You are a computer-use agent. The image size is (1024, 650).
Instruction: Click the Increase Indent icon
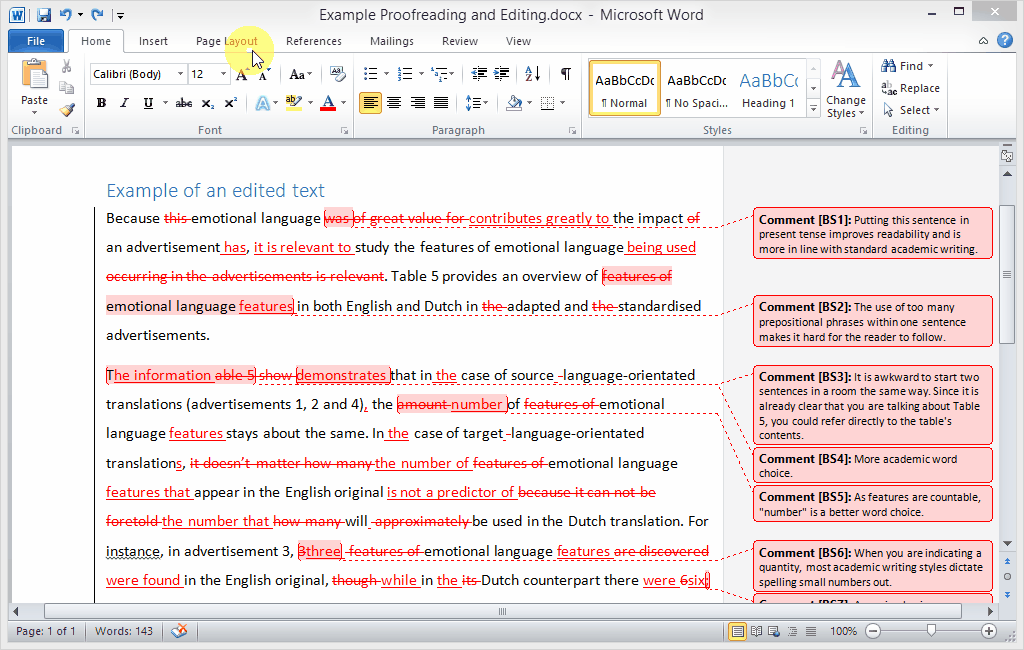coord(501,74)
